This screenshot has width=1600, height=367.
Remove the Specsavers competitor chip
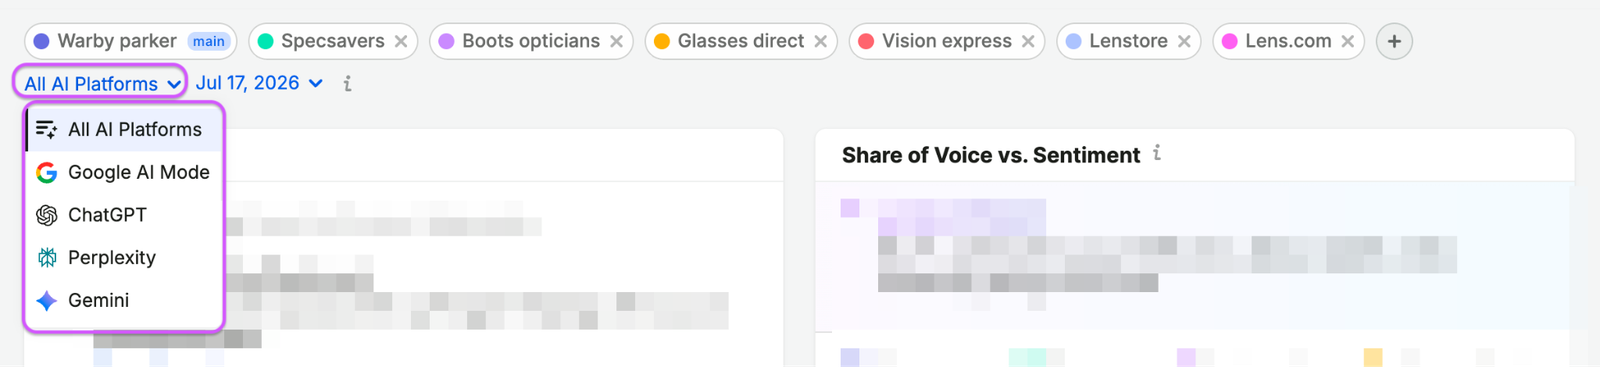click(401, 41)
